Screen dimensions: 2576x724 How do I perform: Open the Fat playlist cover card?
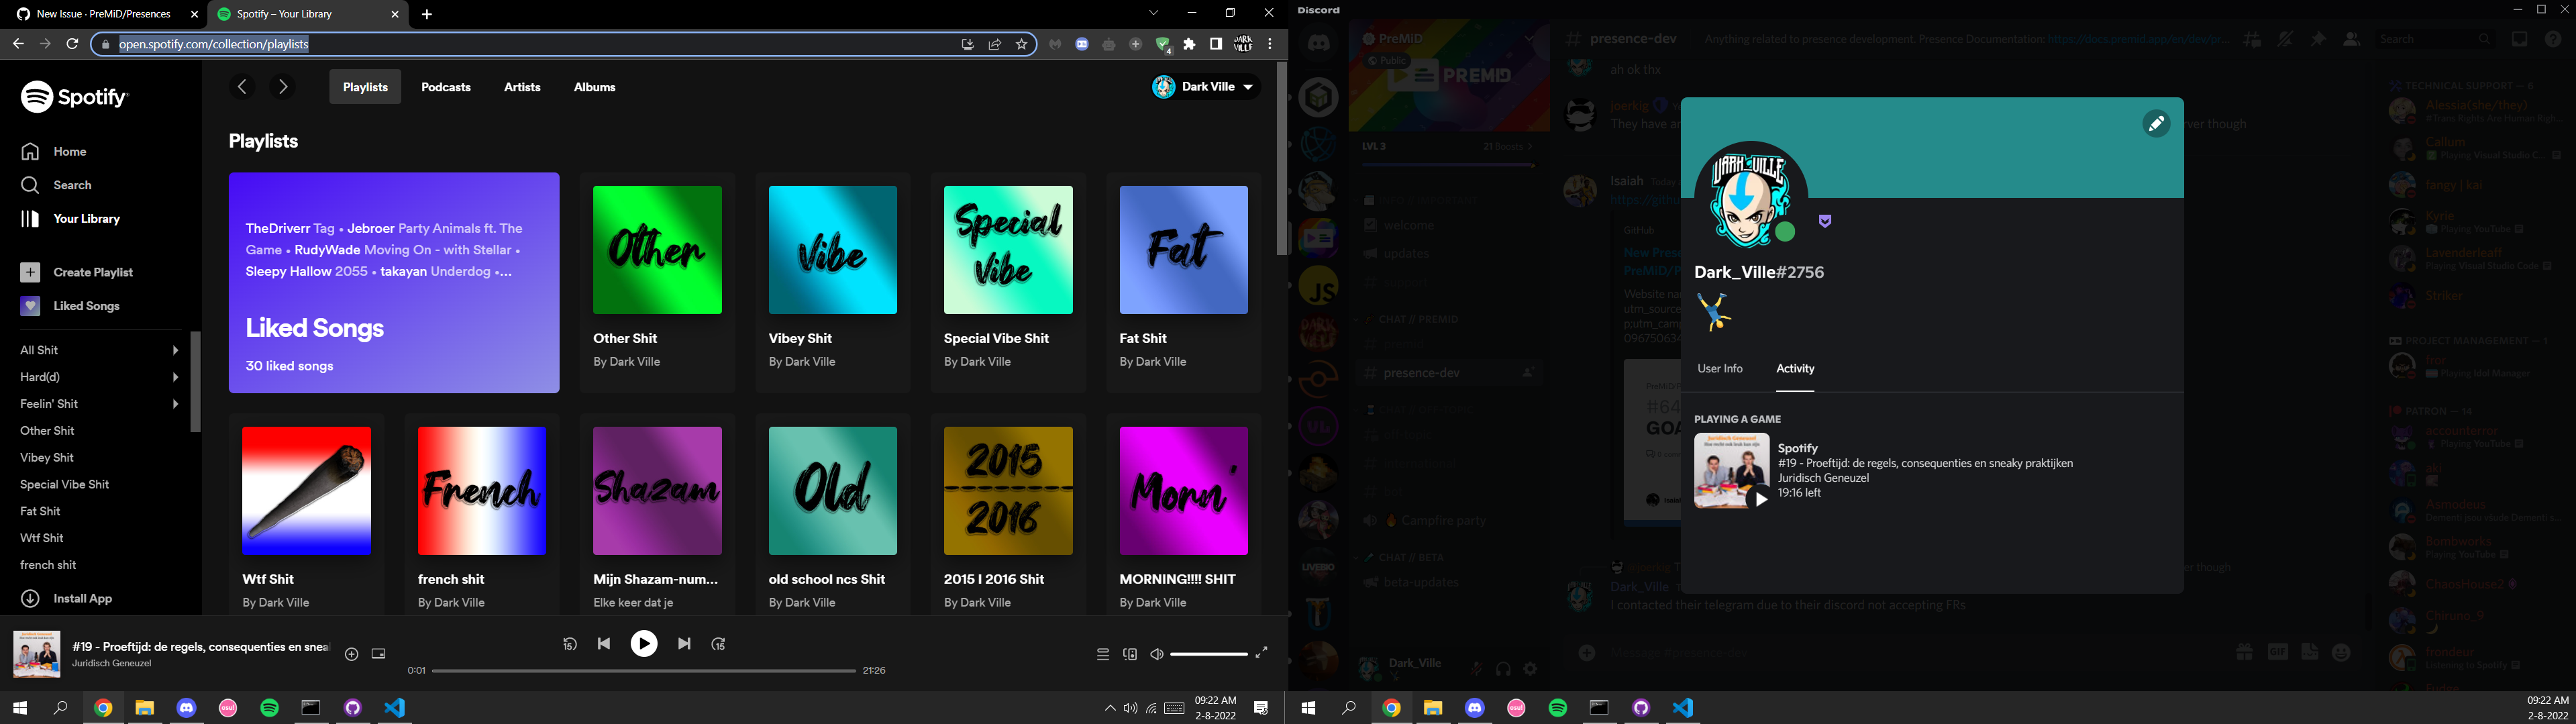point(1184,250)
